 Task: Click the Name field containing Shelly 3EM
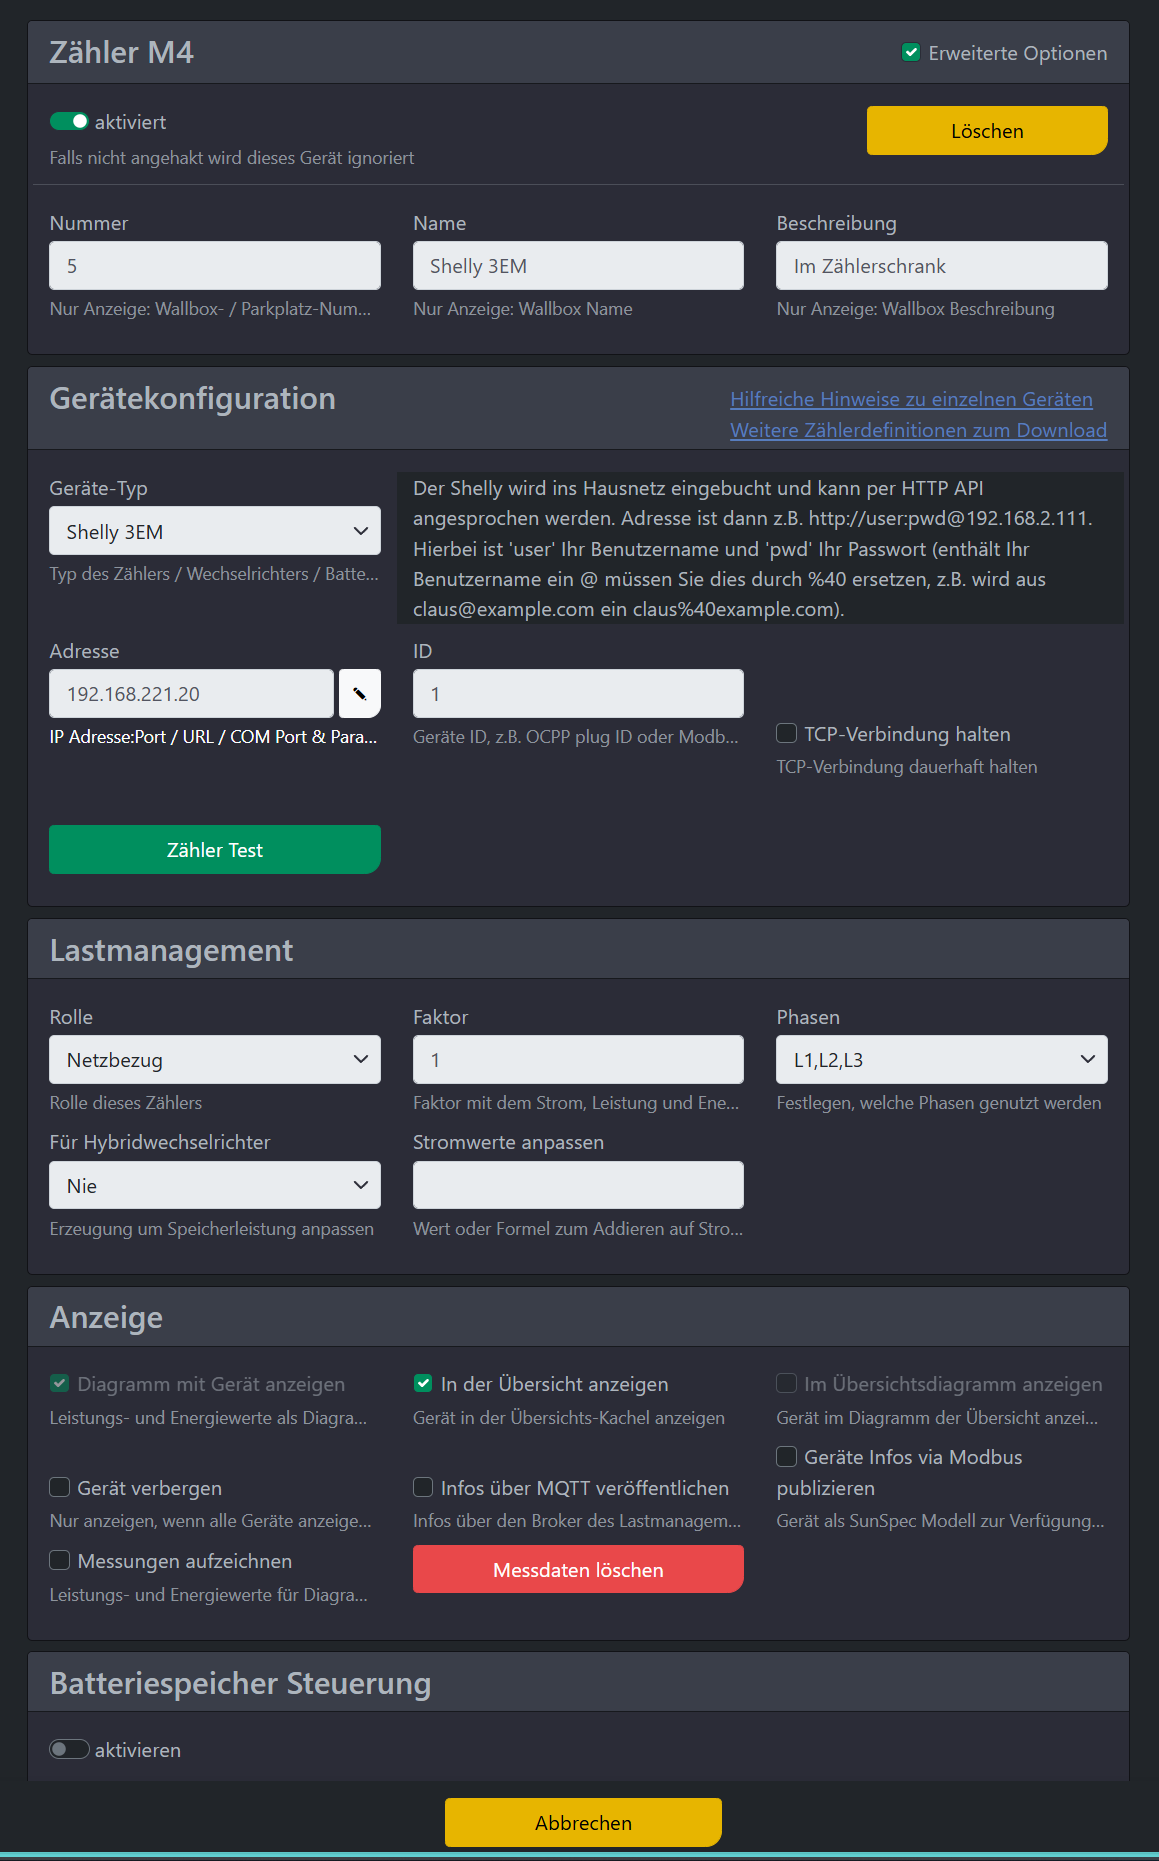pos(578,266)
